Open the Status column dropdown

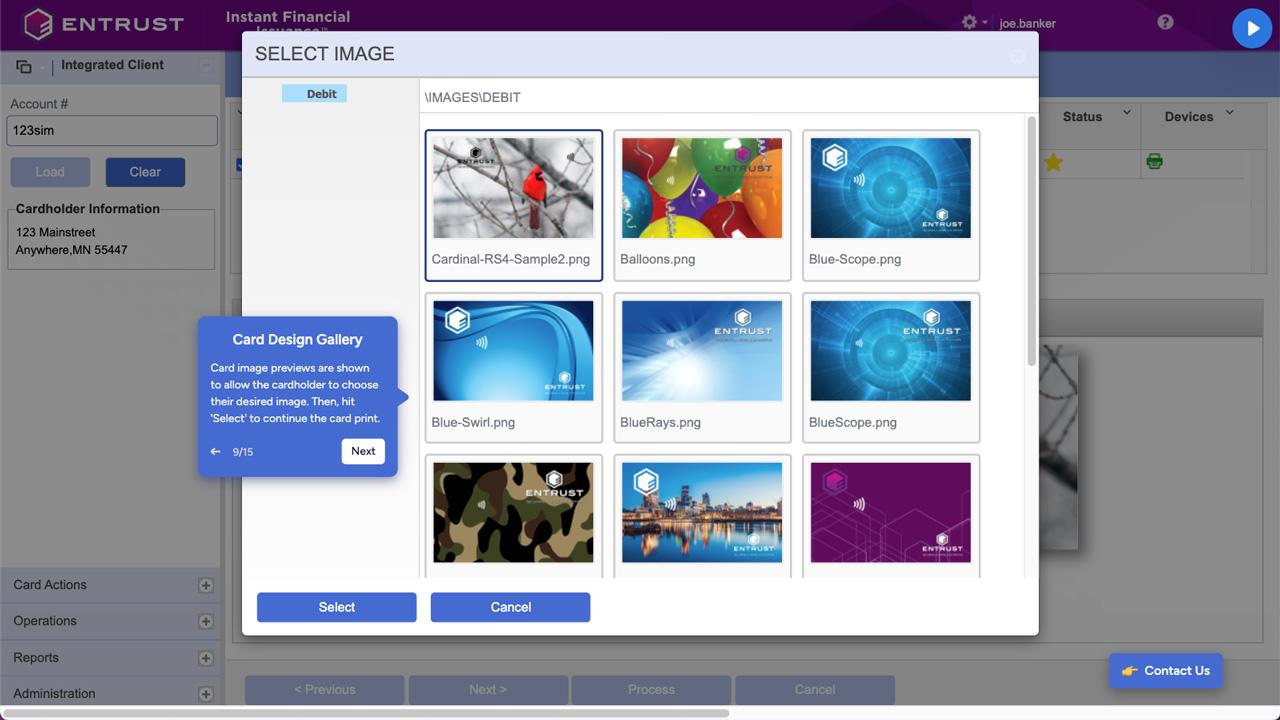click(1127, 113)
